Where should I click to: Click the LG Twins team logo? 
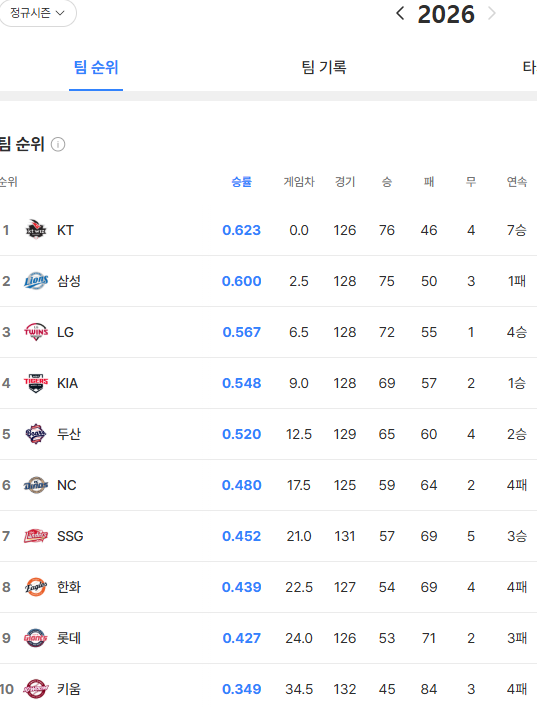[36, 332]
